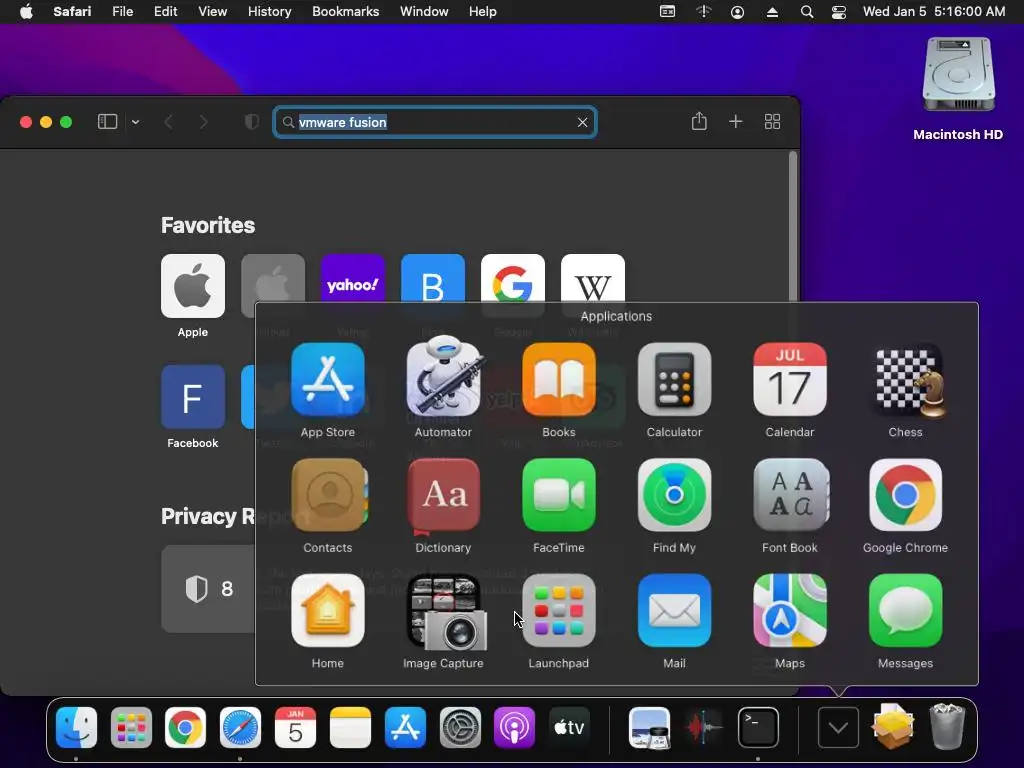
Task: Open Calendar in the Applications stack
Action: click(x=790, y=379)
